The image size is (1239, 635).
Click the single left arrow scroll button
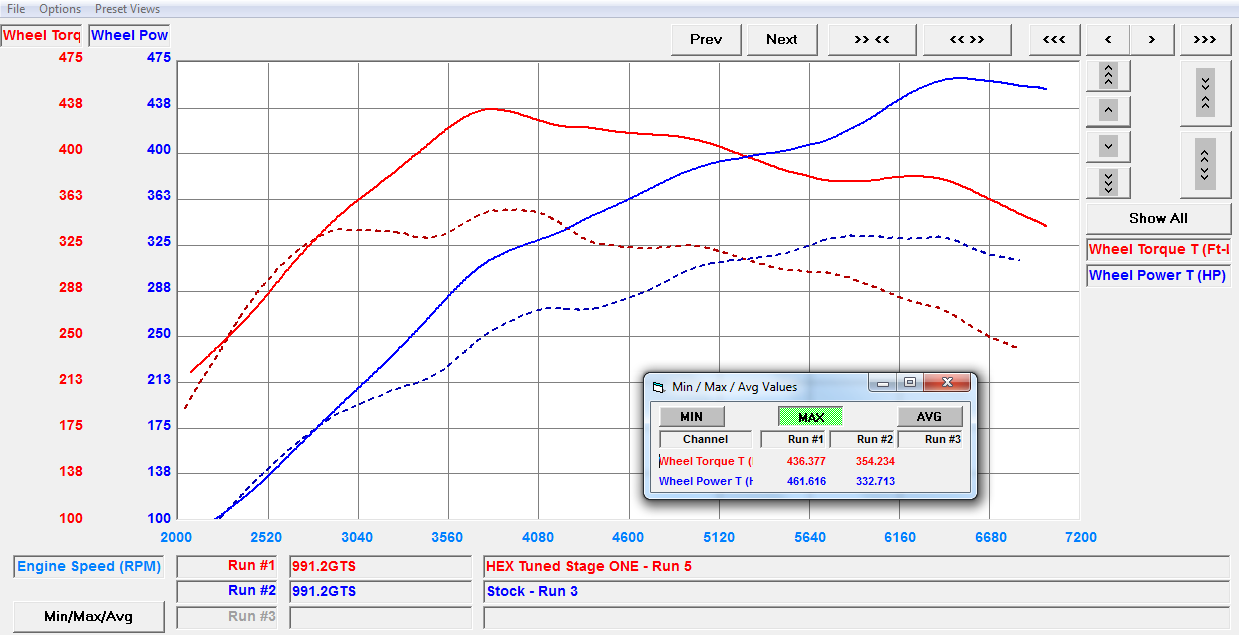coord(1108,40)
